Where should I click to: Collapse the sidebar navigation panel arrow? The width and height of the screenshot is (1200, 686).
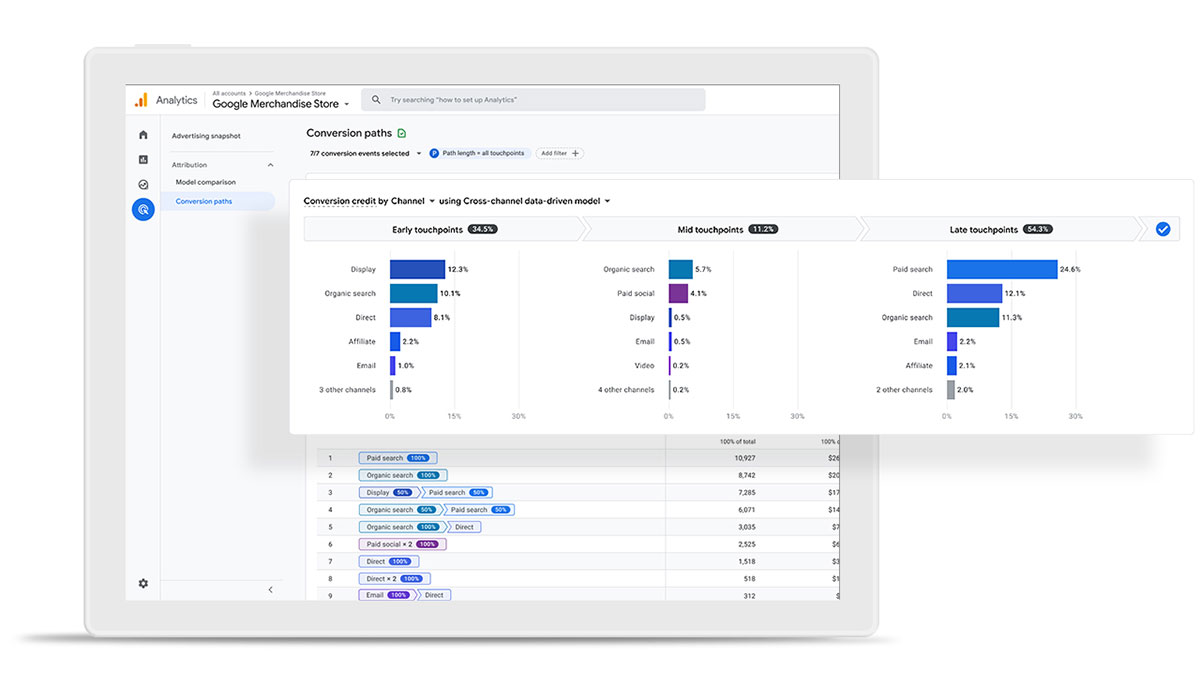[270, 590]
